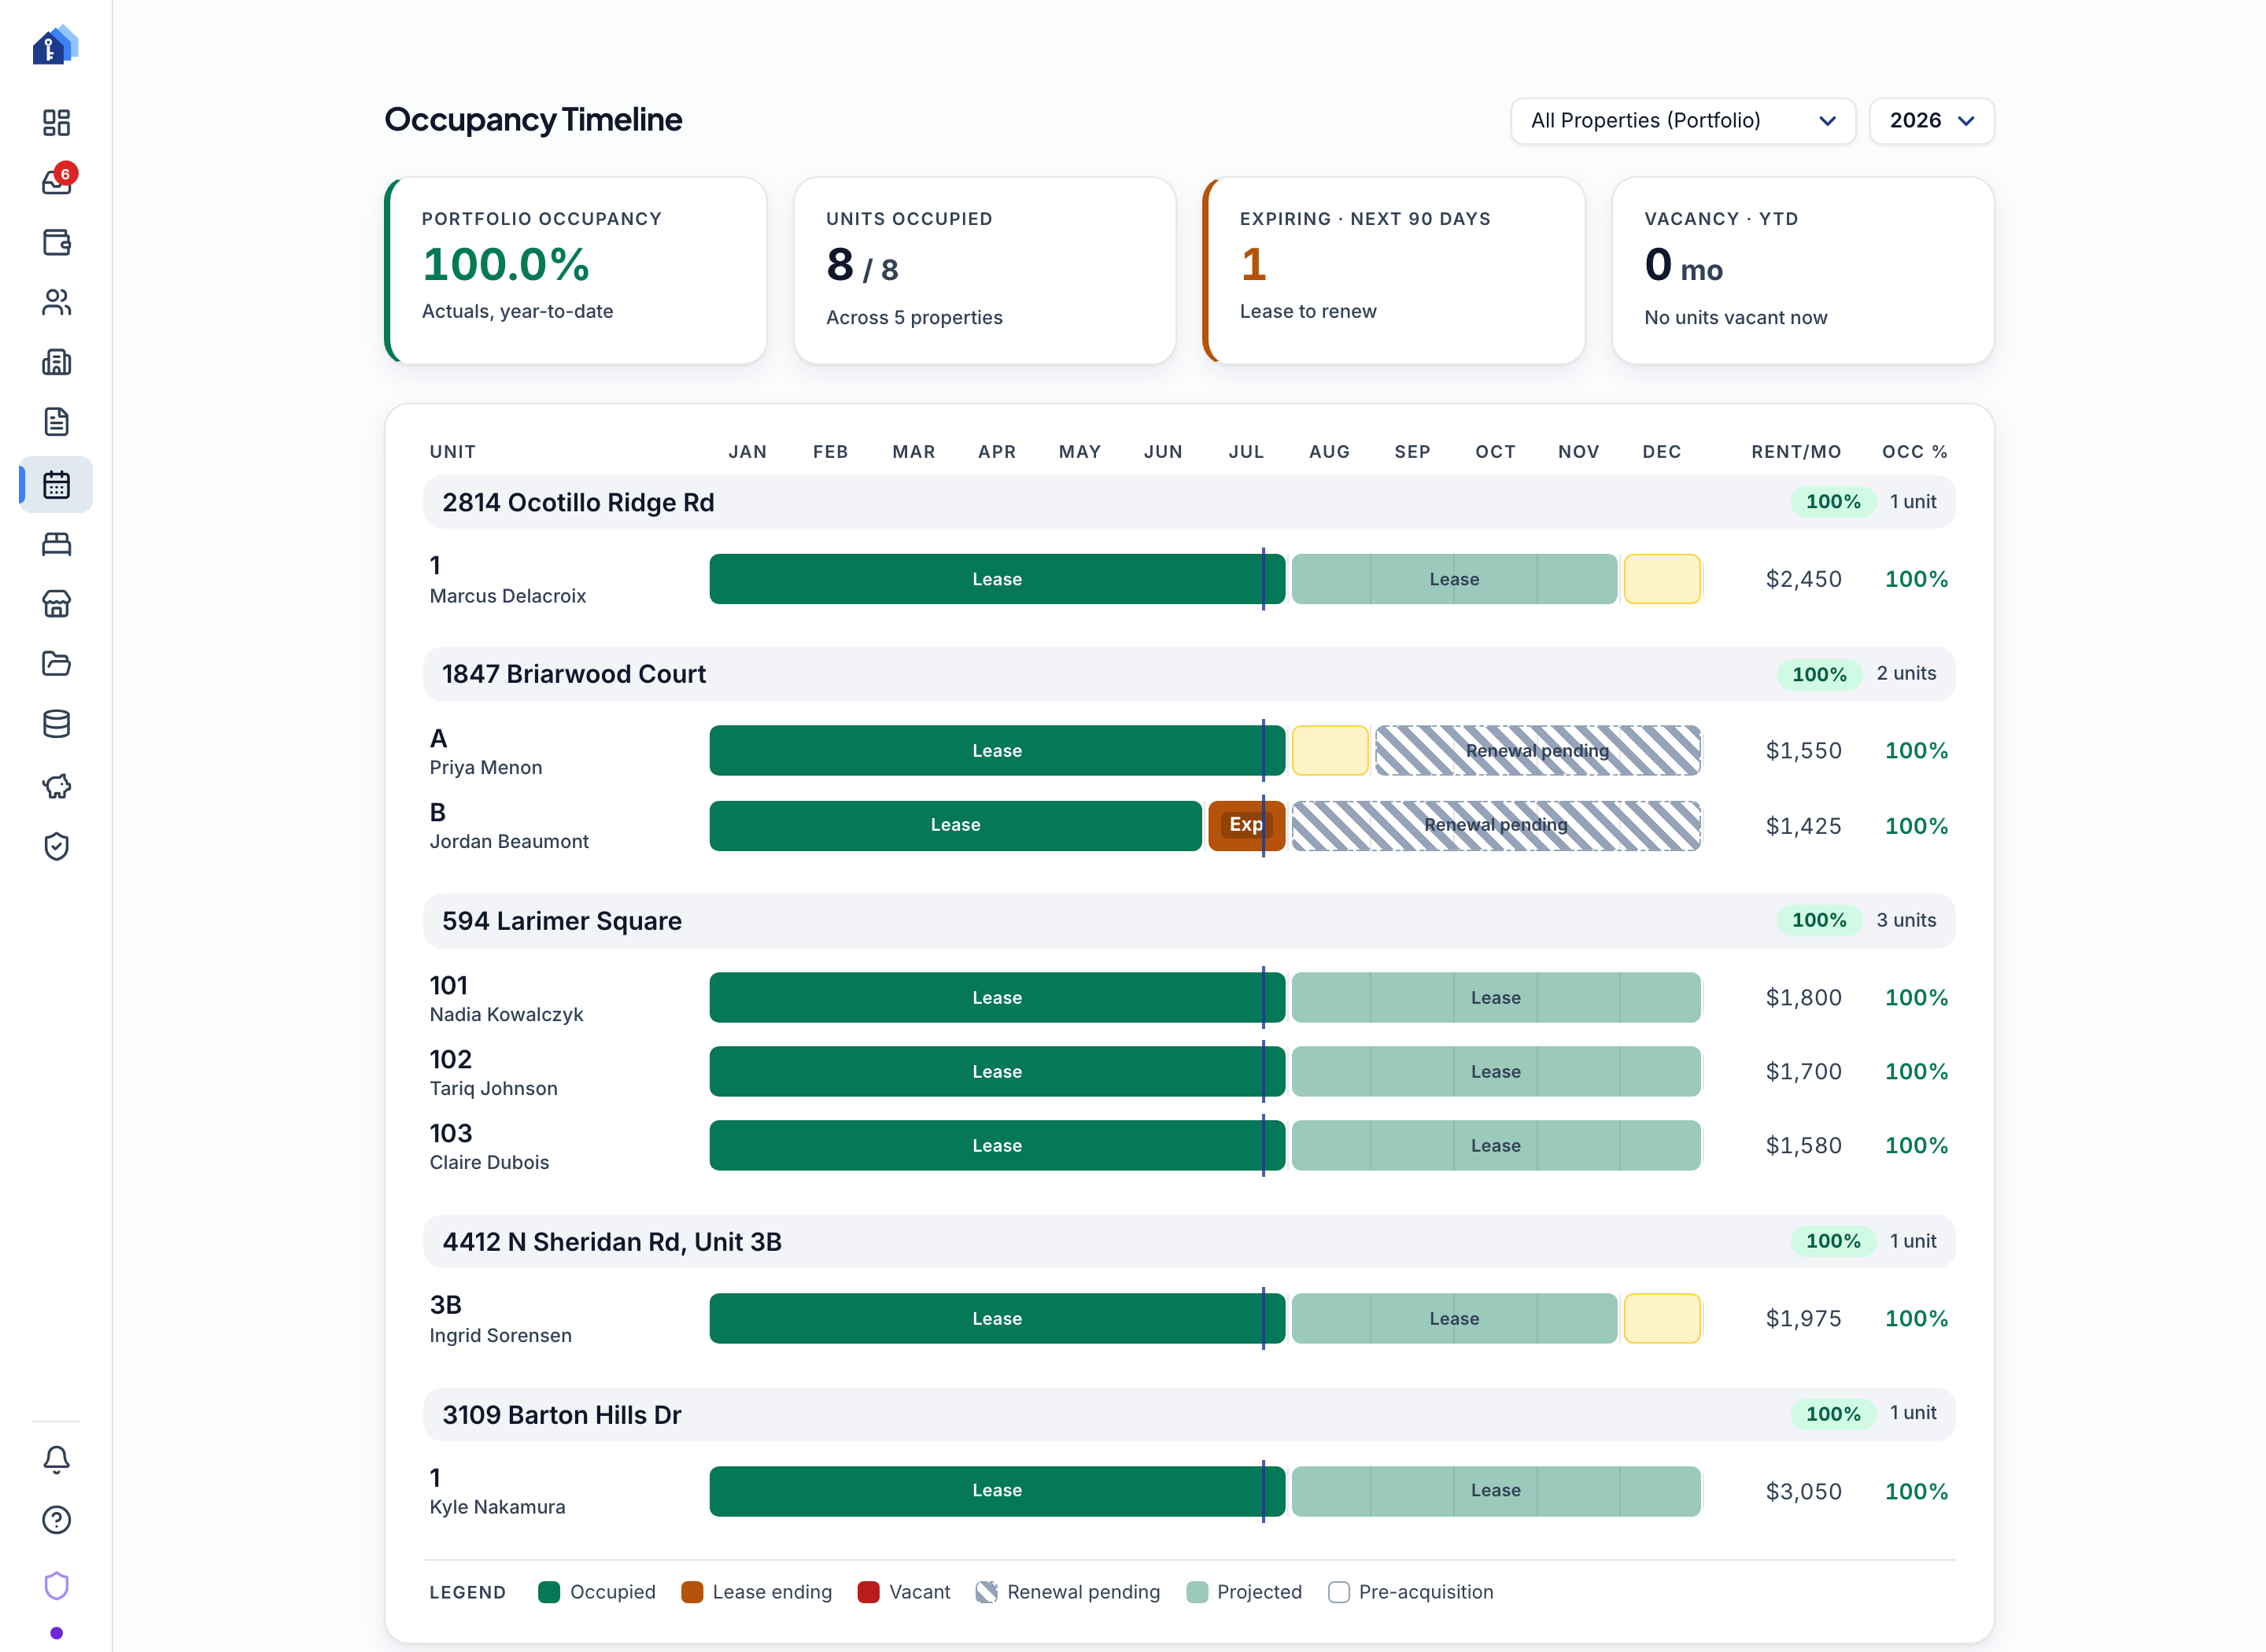Click Marcus Delacroix's projected light green Lease bar
The height and width of the screenshot is (1652, 2266).
pos(1454,579)
